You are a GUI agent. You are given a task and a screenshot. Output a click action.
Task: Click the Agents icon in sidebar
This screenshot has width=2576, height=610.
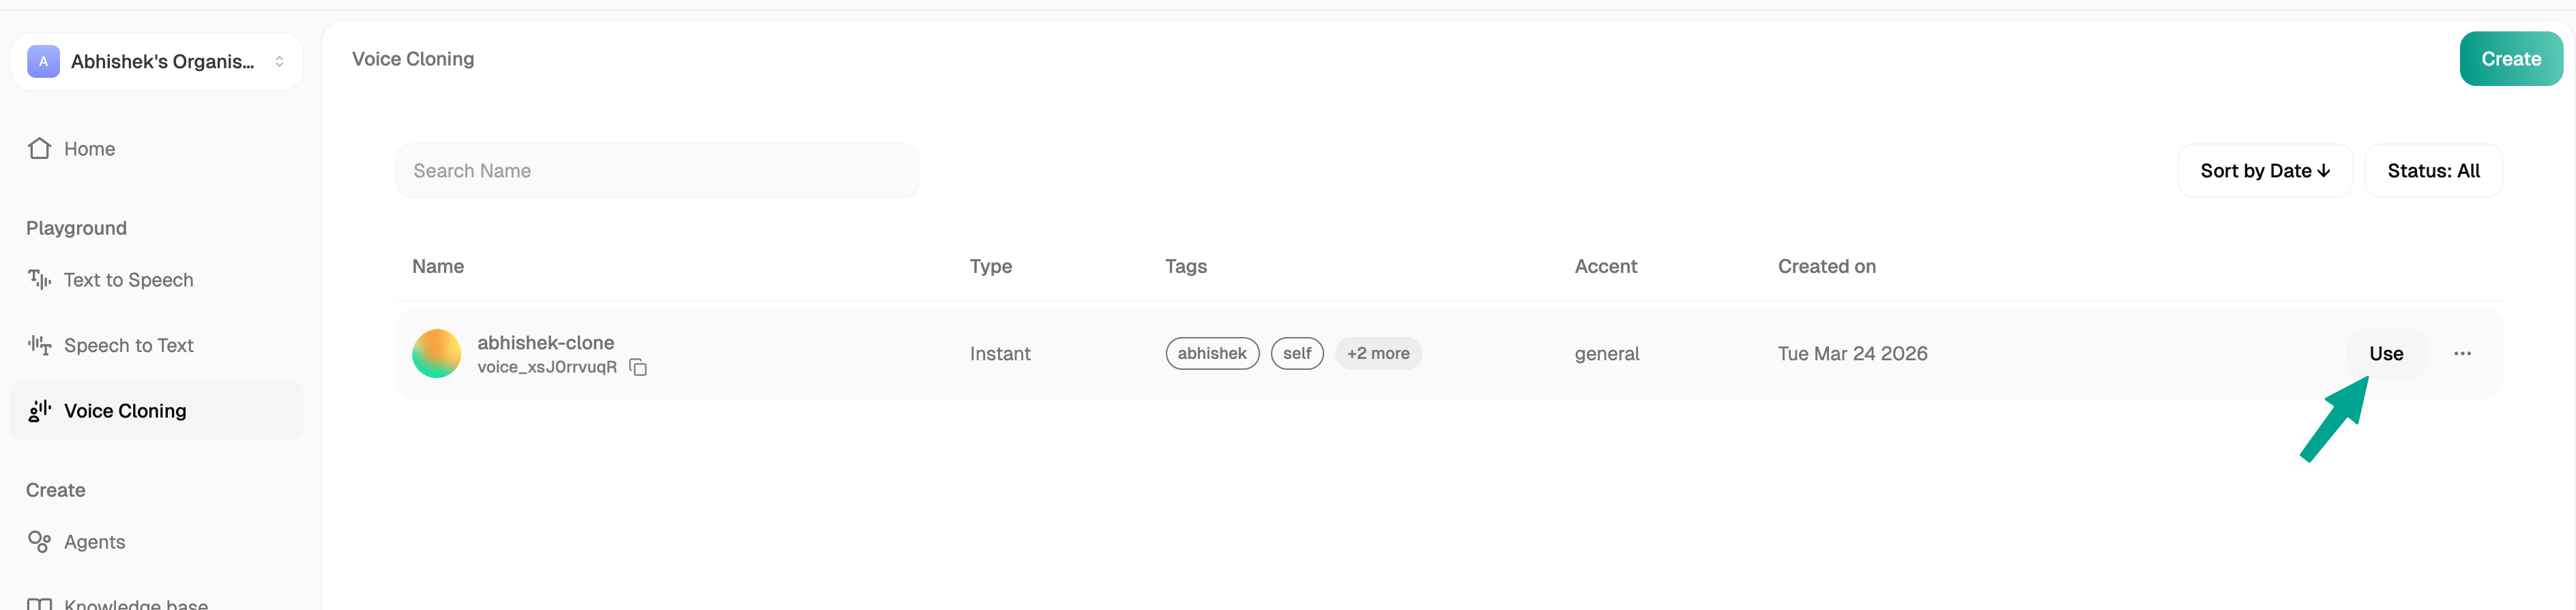39,542
